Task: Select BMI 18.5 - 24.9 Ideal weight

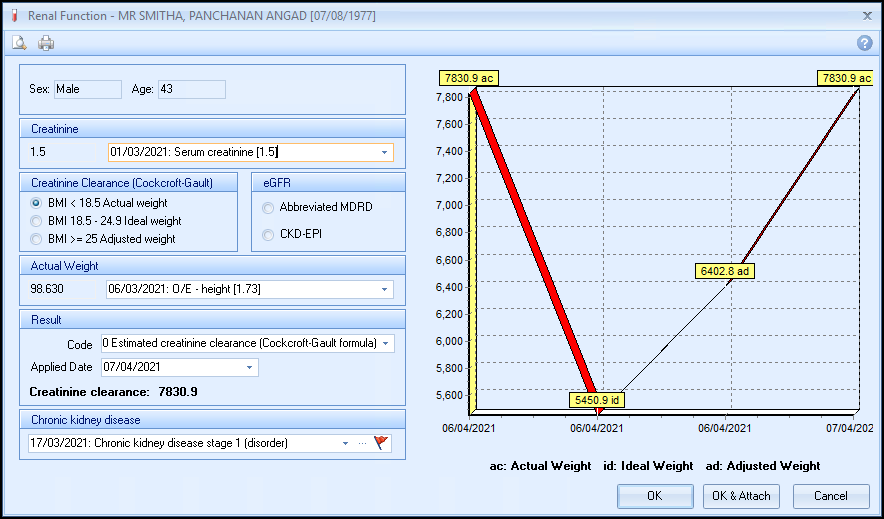Action: tap(37, 221)
